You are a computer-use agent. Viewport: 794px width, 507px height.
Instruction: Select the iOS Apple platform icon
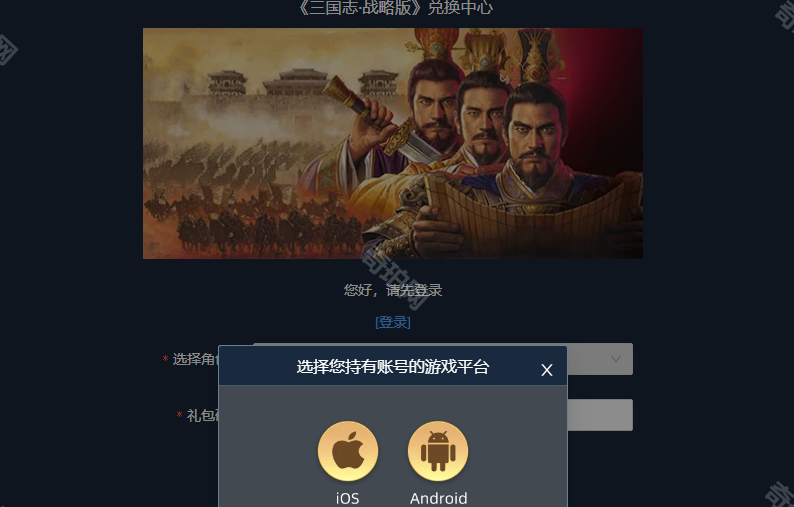348,451
